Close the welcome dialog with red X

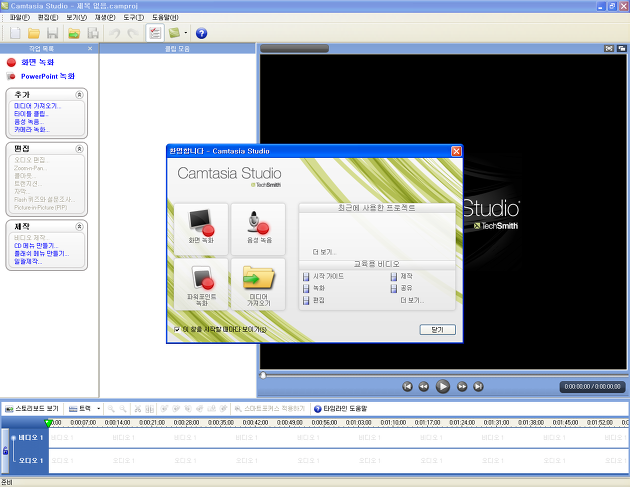[456, 151]
